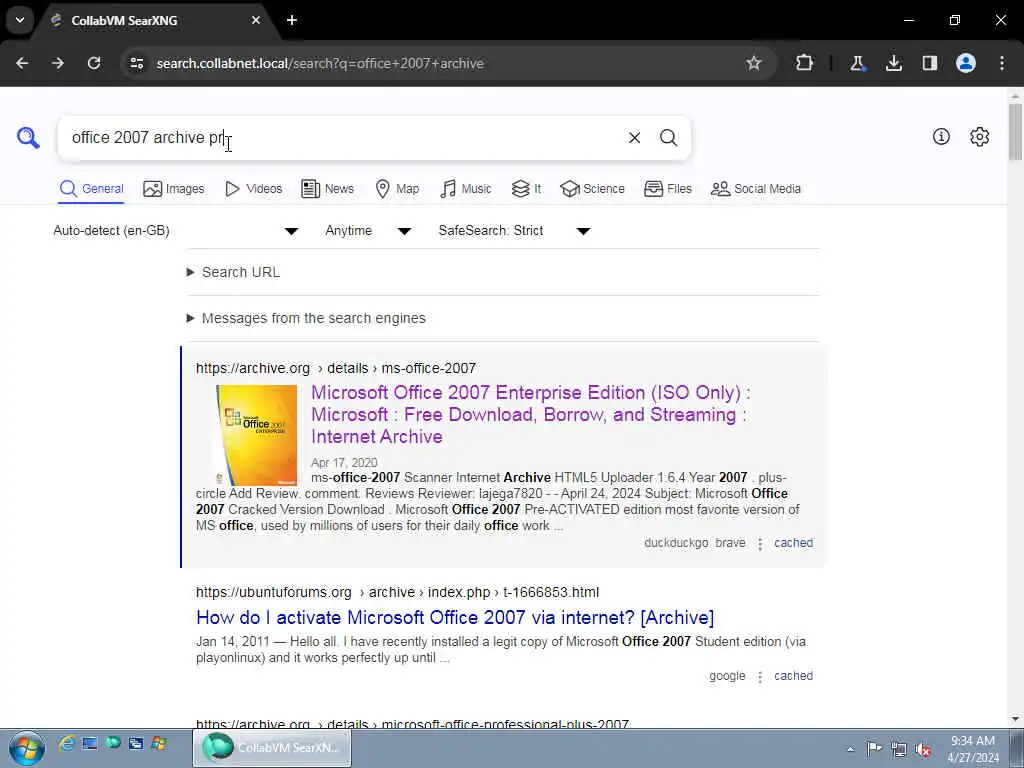Expand Messages from the search engines
Viewport: 1024px width, 768px height.
click(306, 318)
